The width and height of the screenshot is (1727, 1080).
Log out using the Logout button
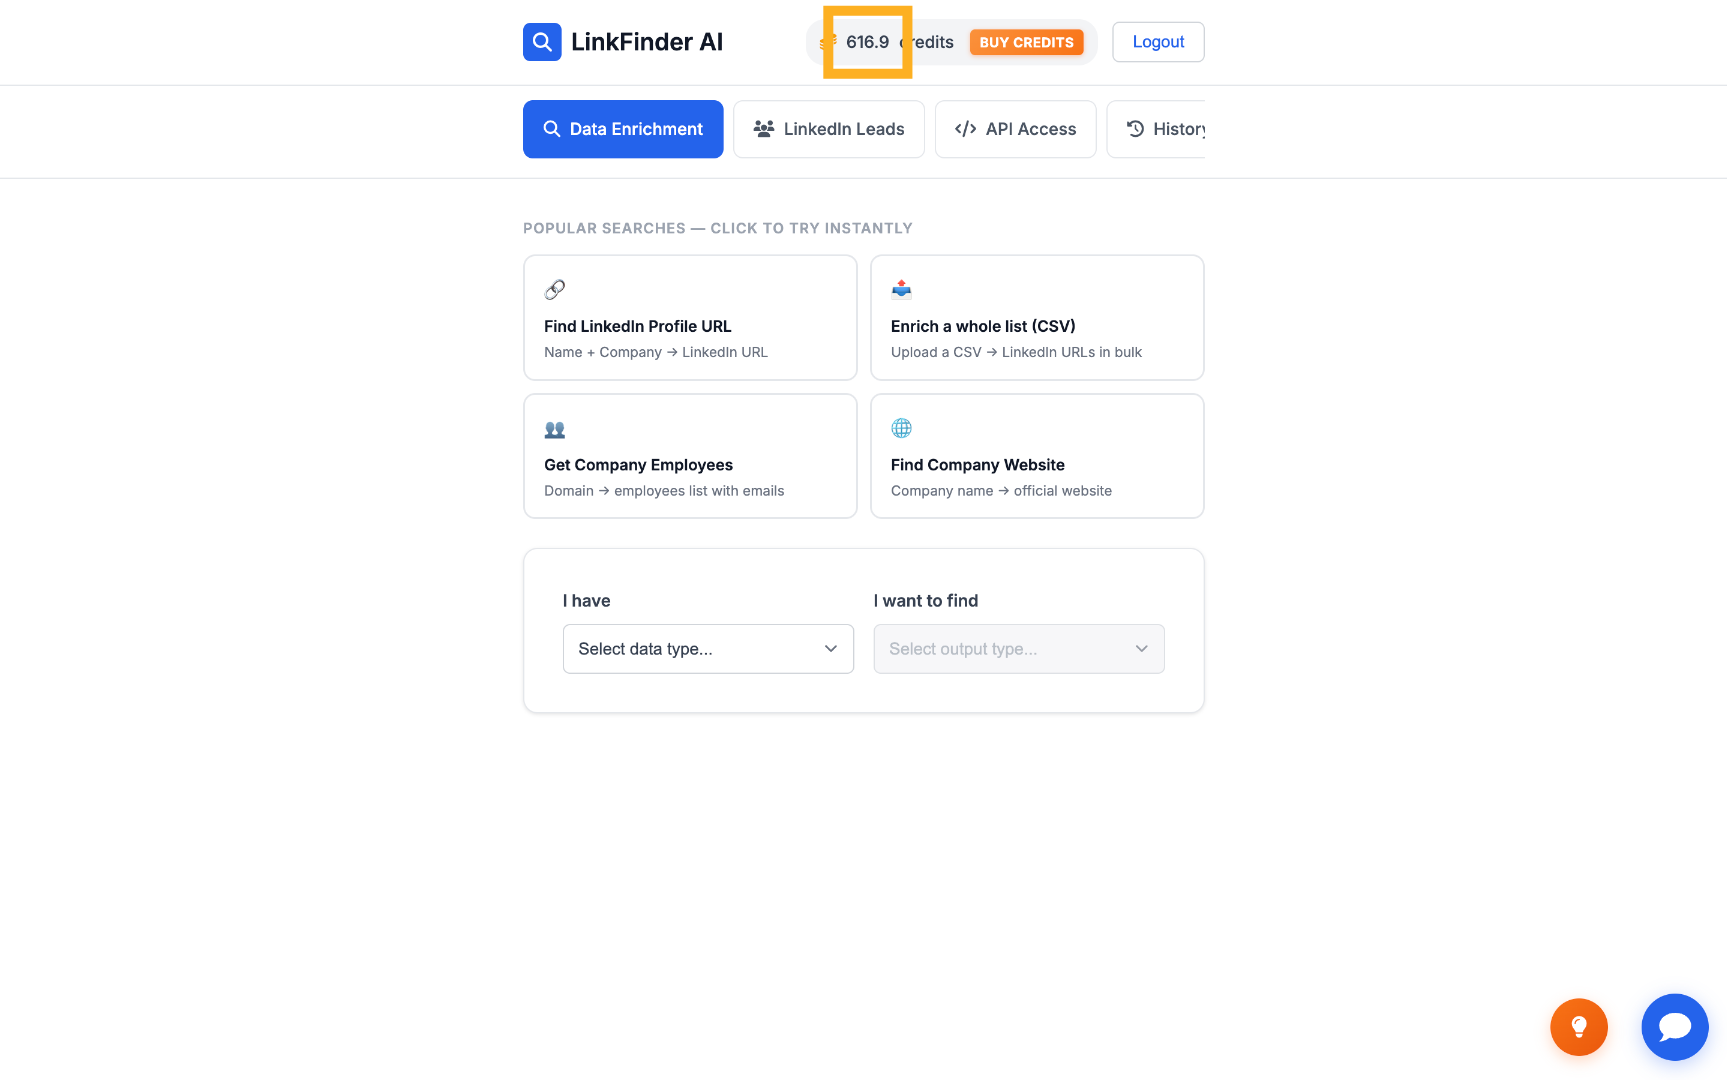coord(1158,42)
